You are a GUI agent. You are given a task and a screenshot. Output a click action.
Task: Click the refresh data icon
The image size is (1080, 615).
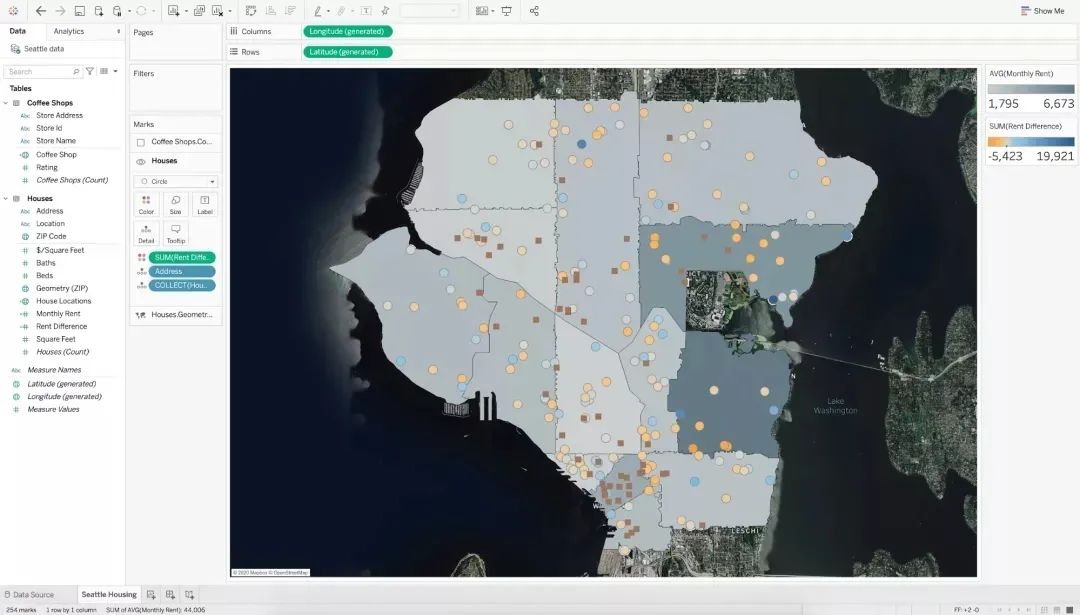coord(141,11)
